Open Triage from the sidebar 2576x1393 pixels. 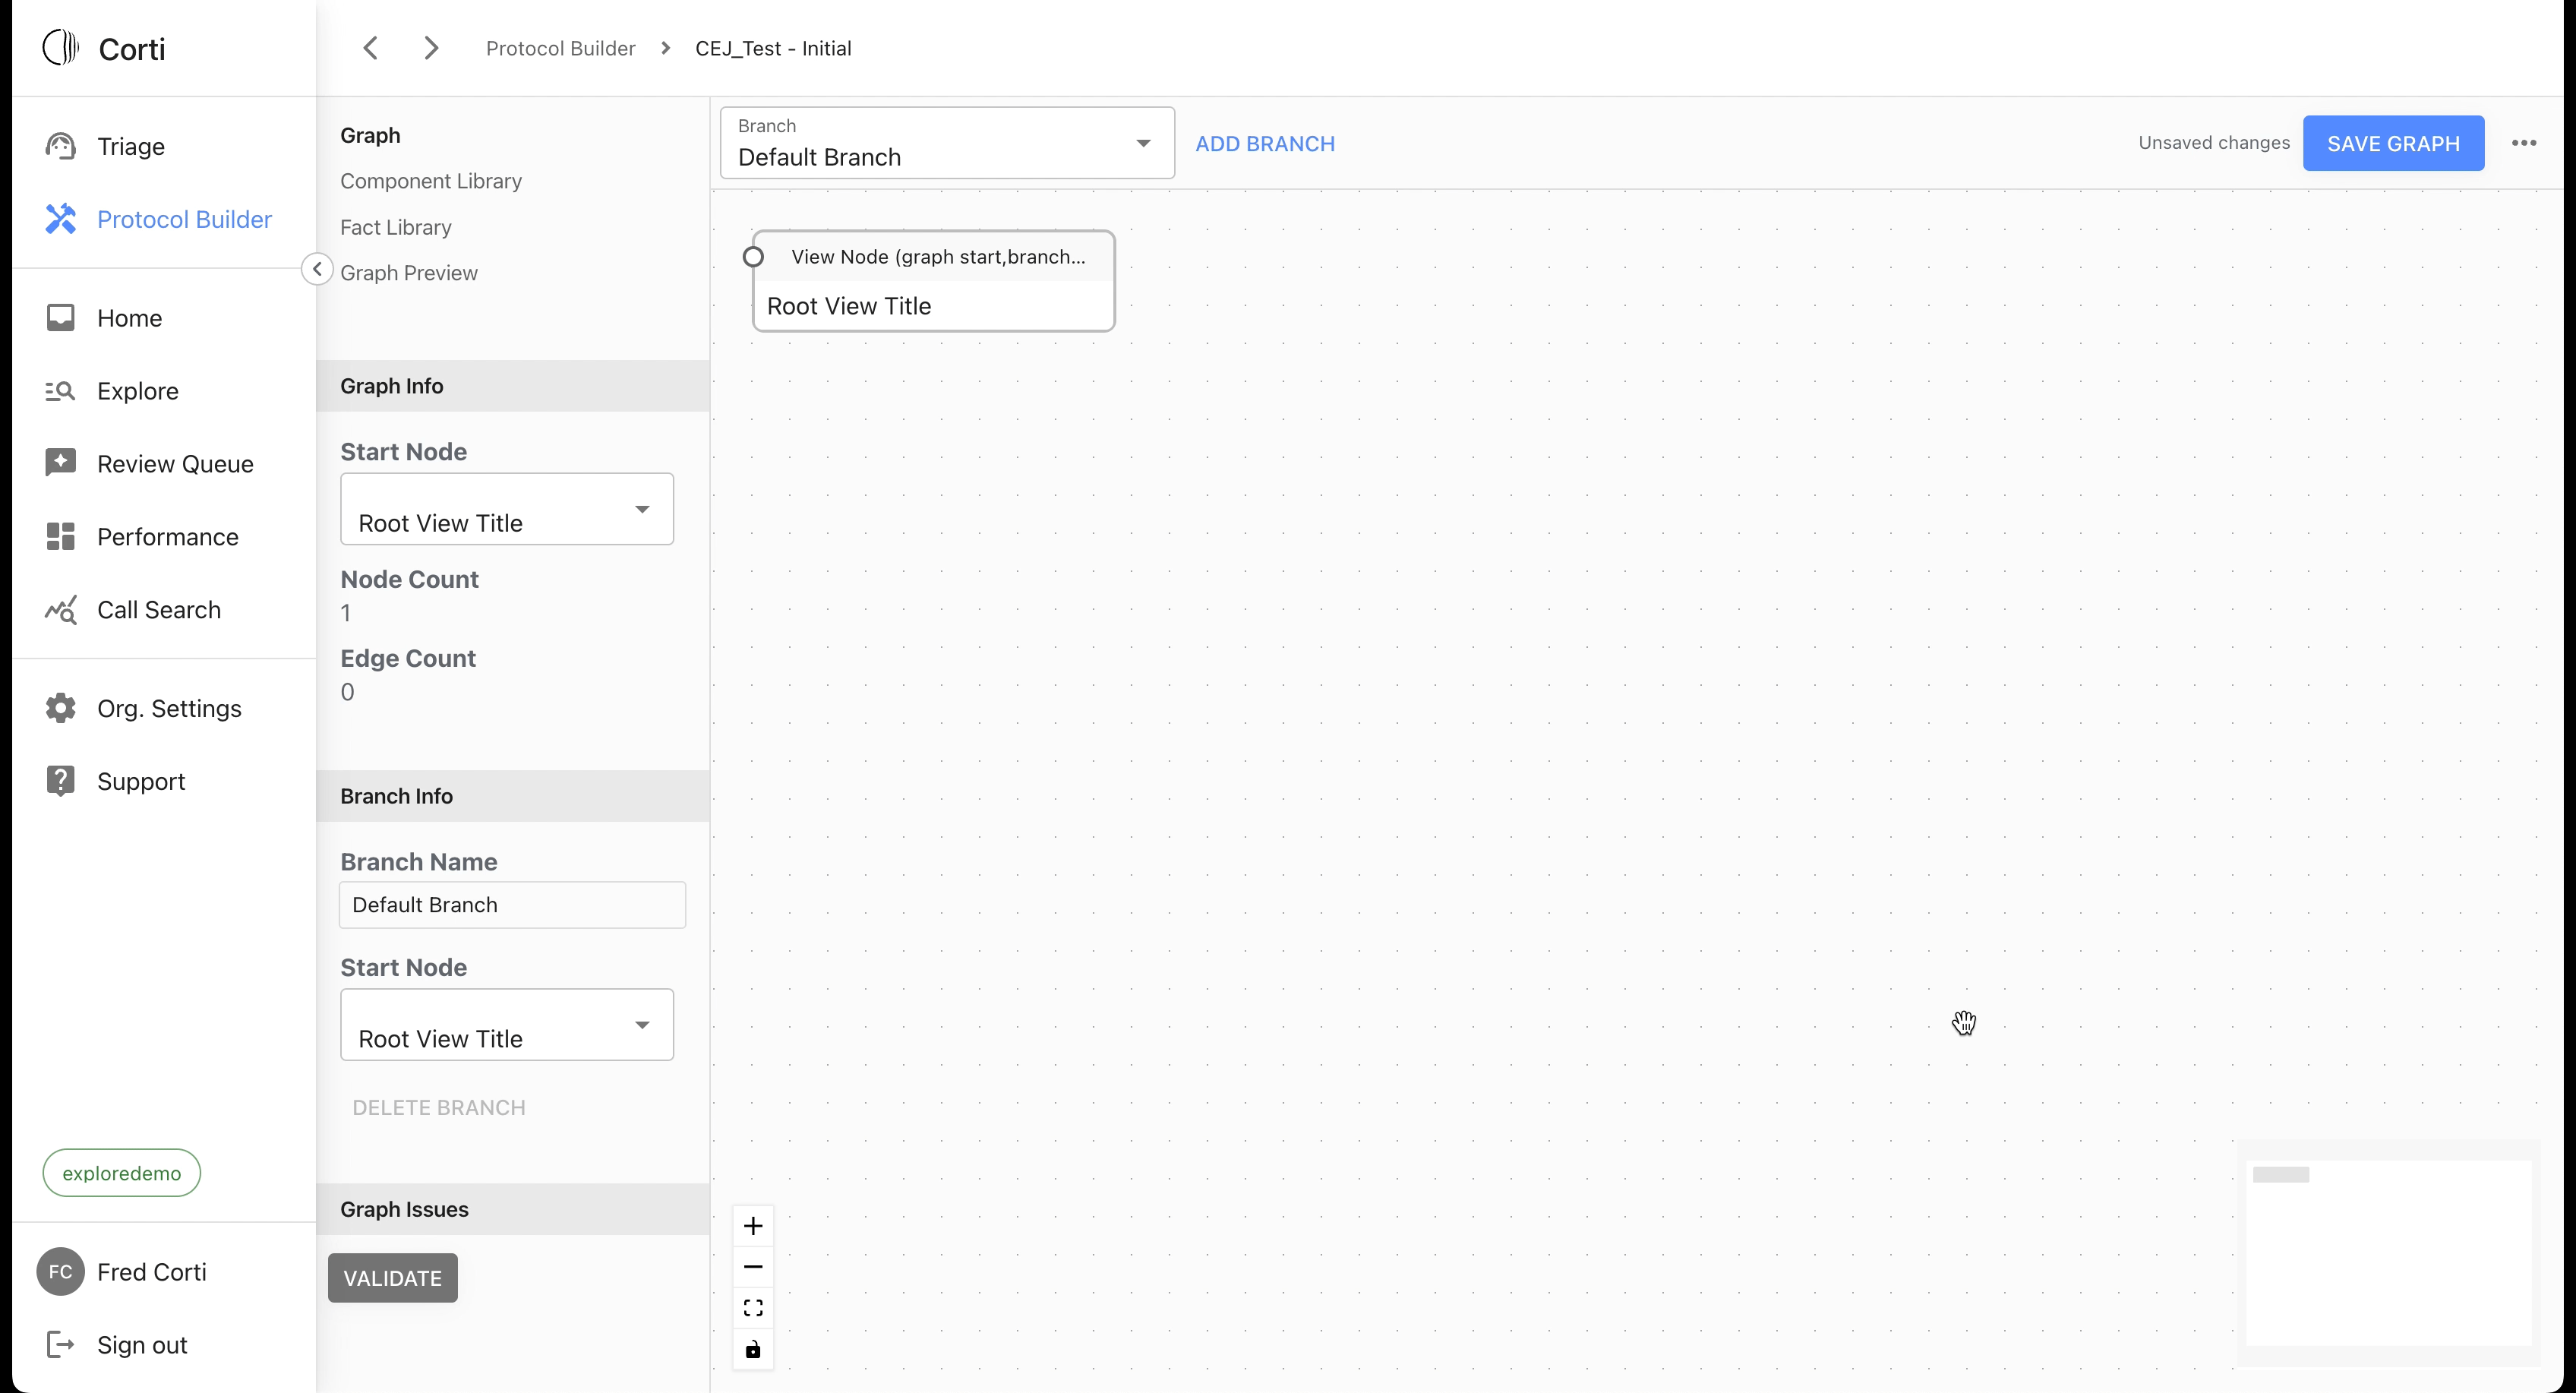coord(130,147)
